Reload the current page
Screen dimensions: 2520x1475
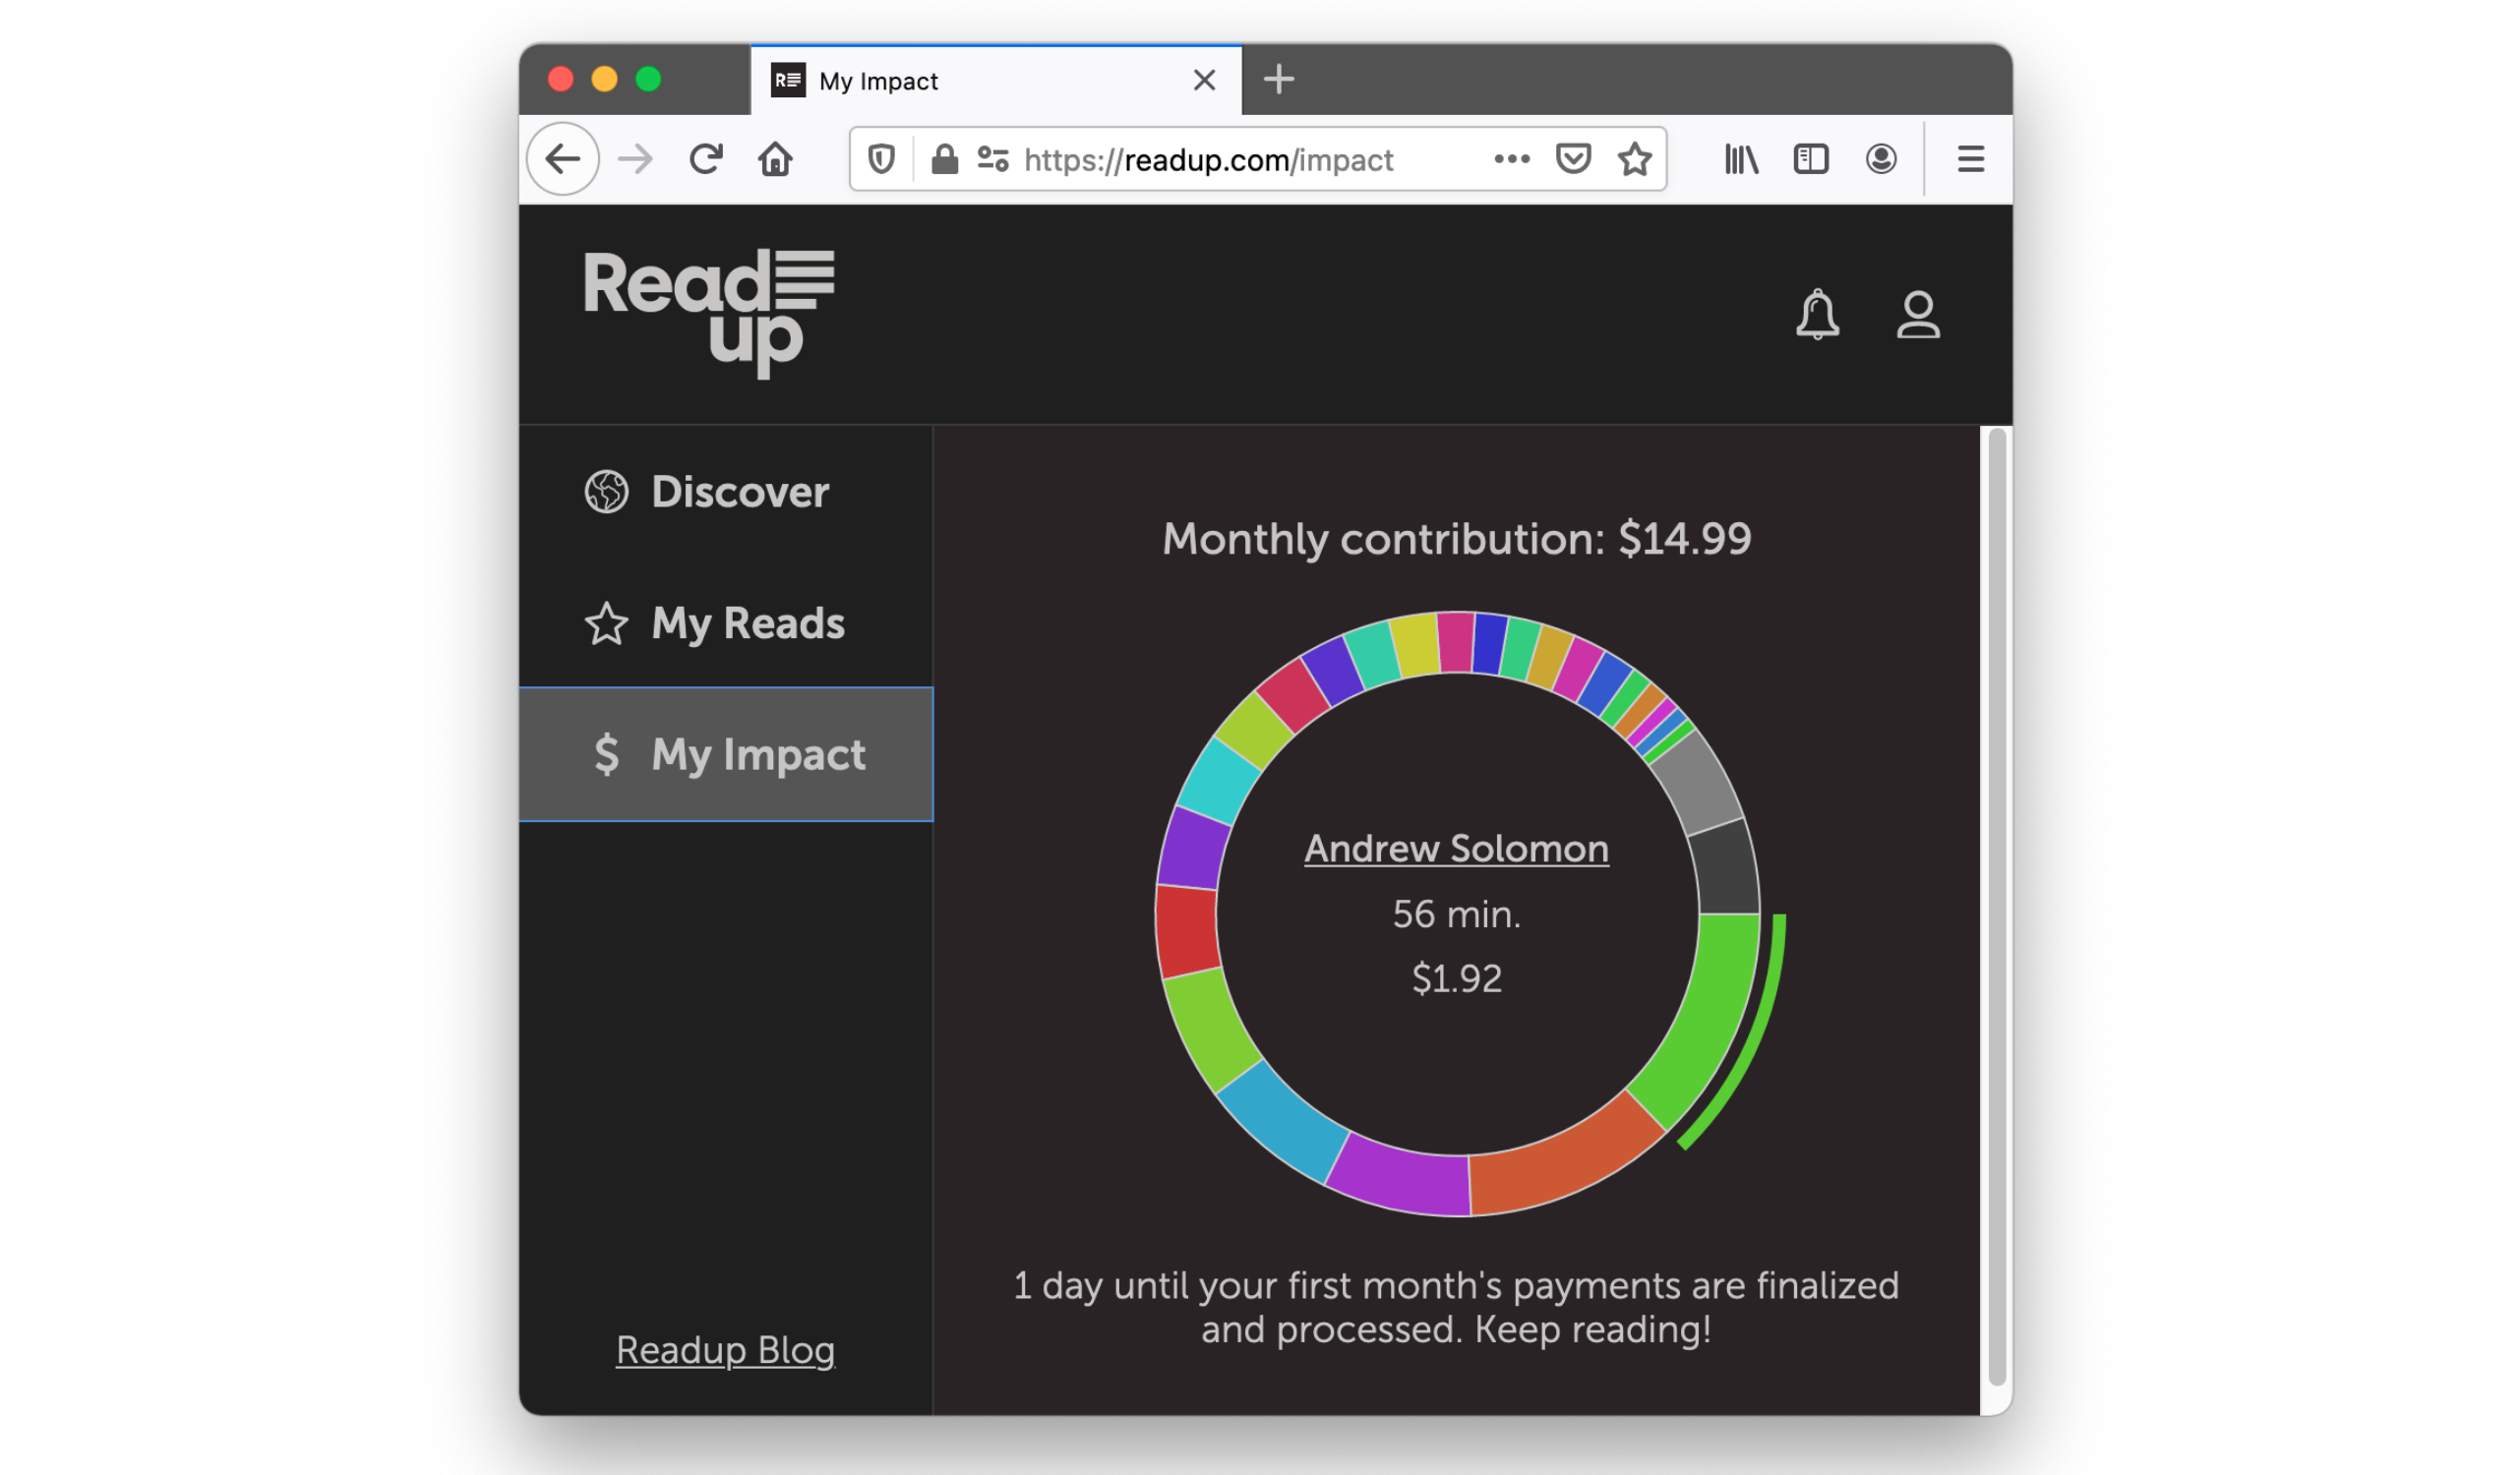(x=706, y=159)
